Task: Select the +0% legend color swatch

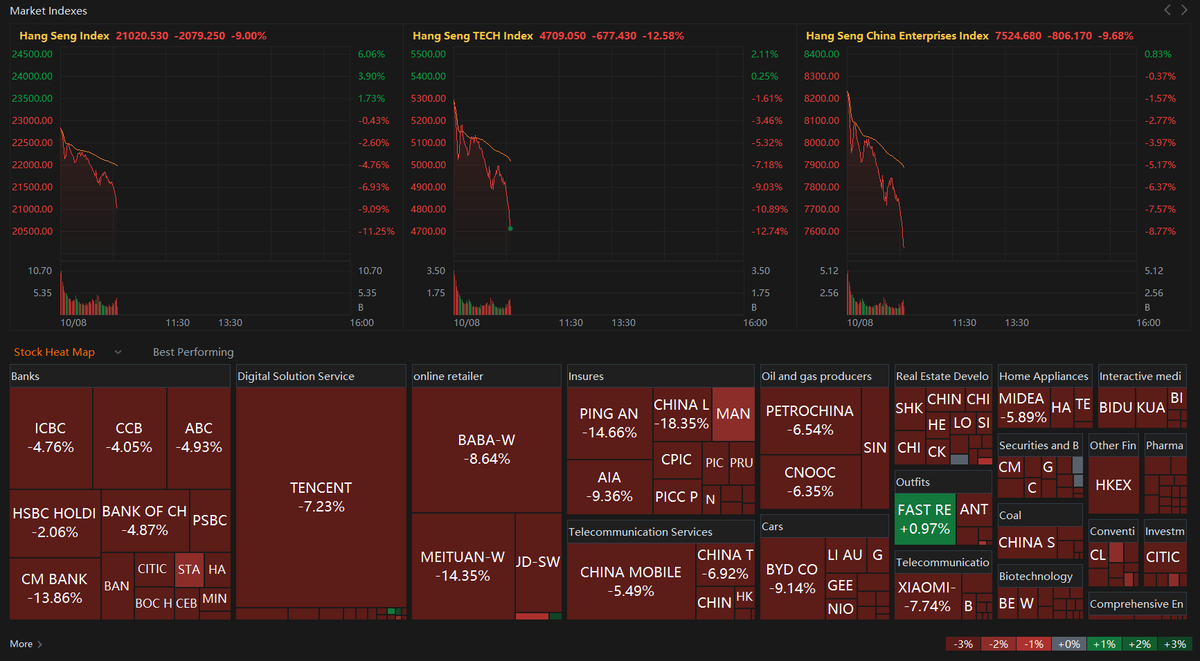Action: (1068, 644)
